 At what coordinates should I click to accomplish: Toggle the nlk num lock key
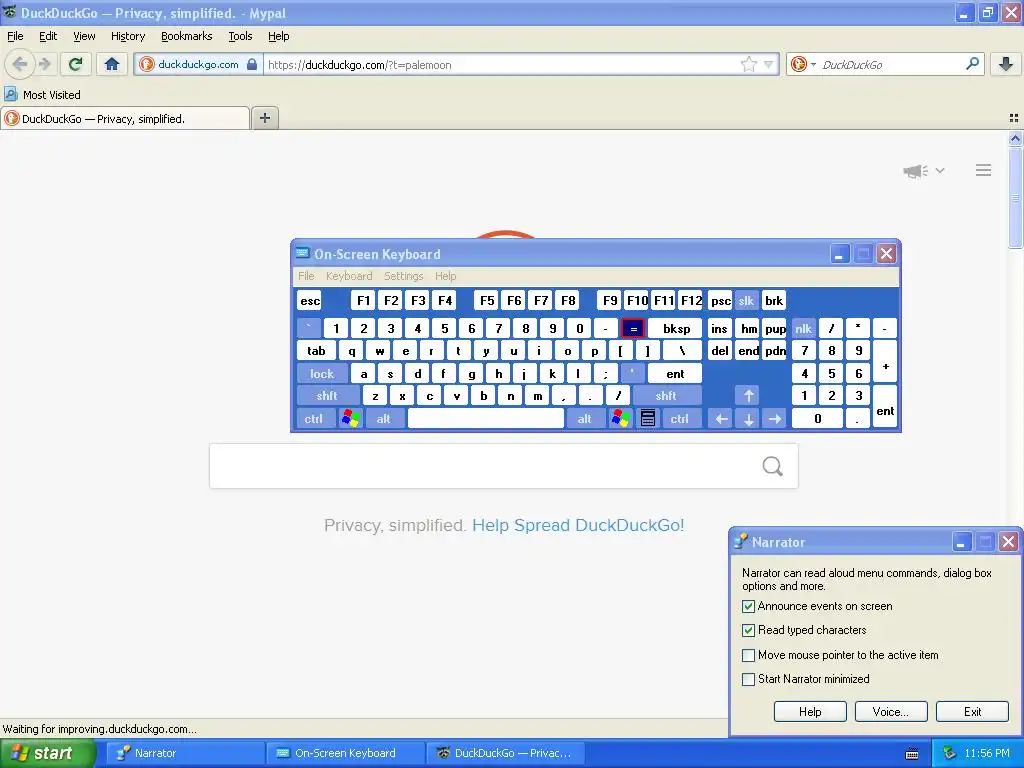point(803,328)
